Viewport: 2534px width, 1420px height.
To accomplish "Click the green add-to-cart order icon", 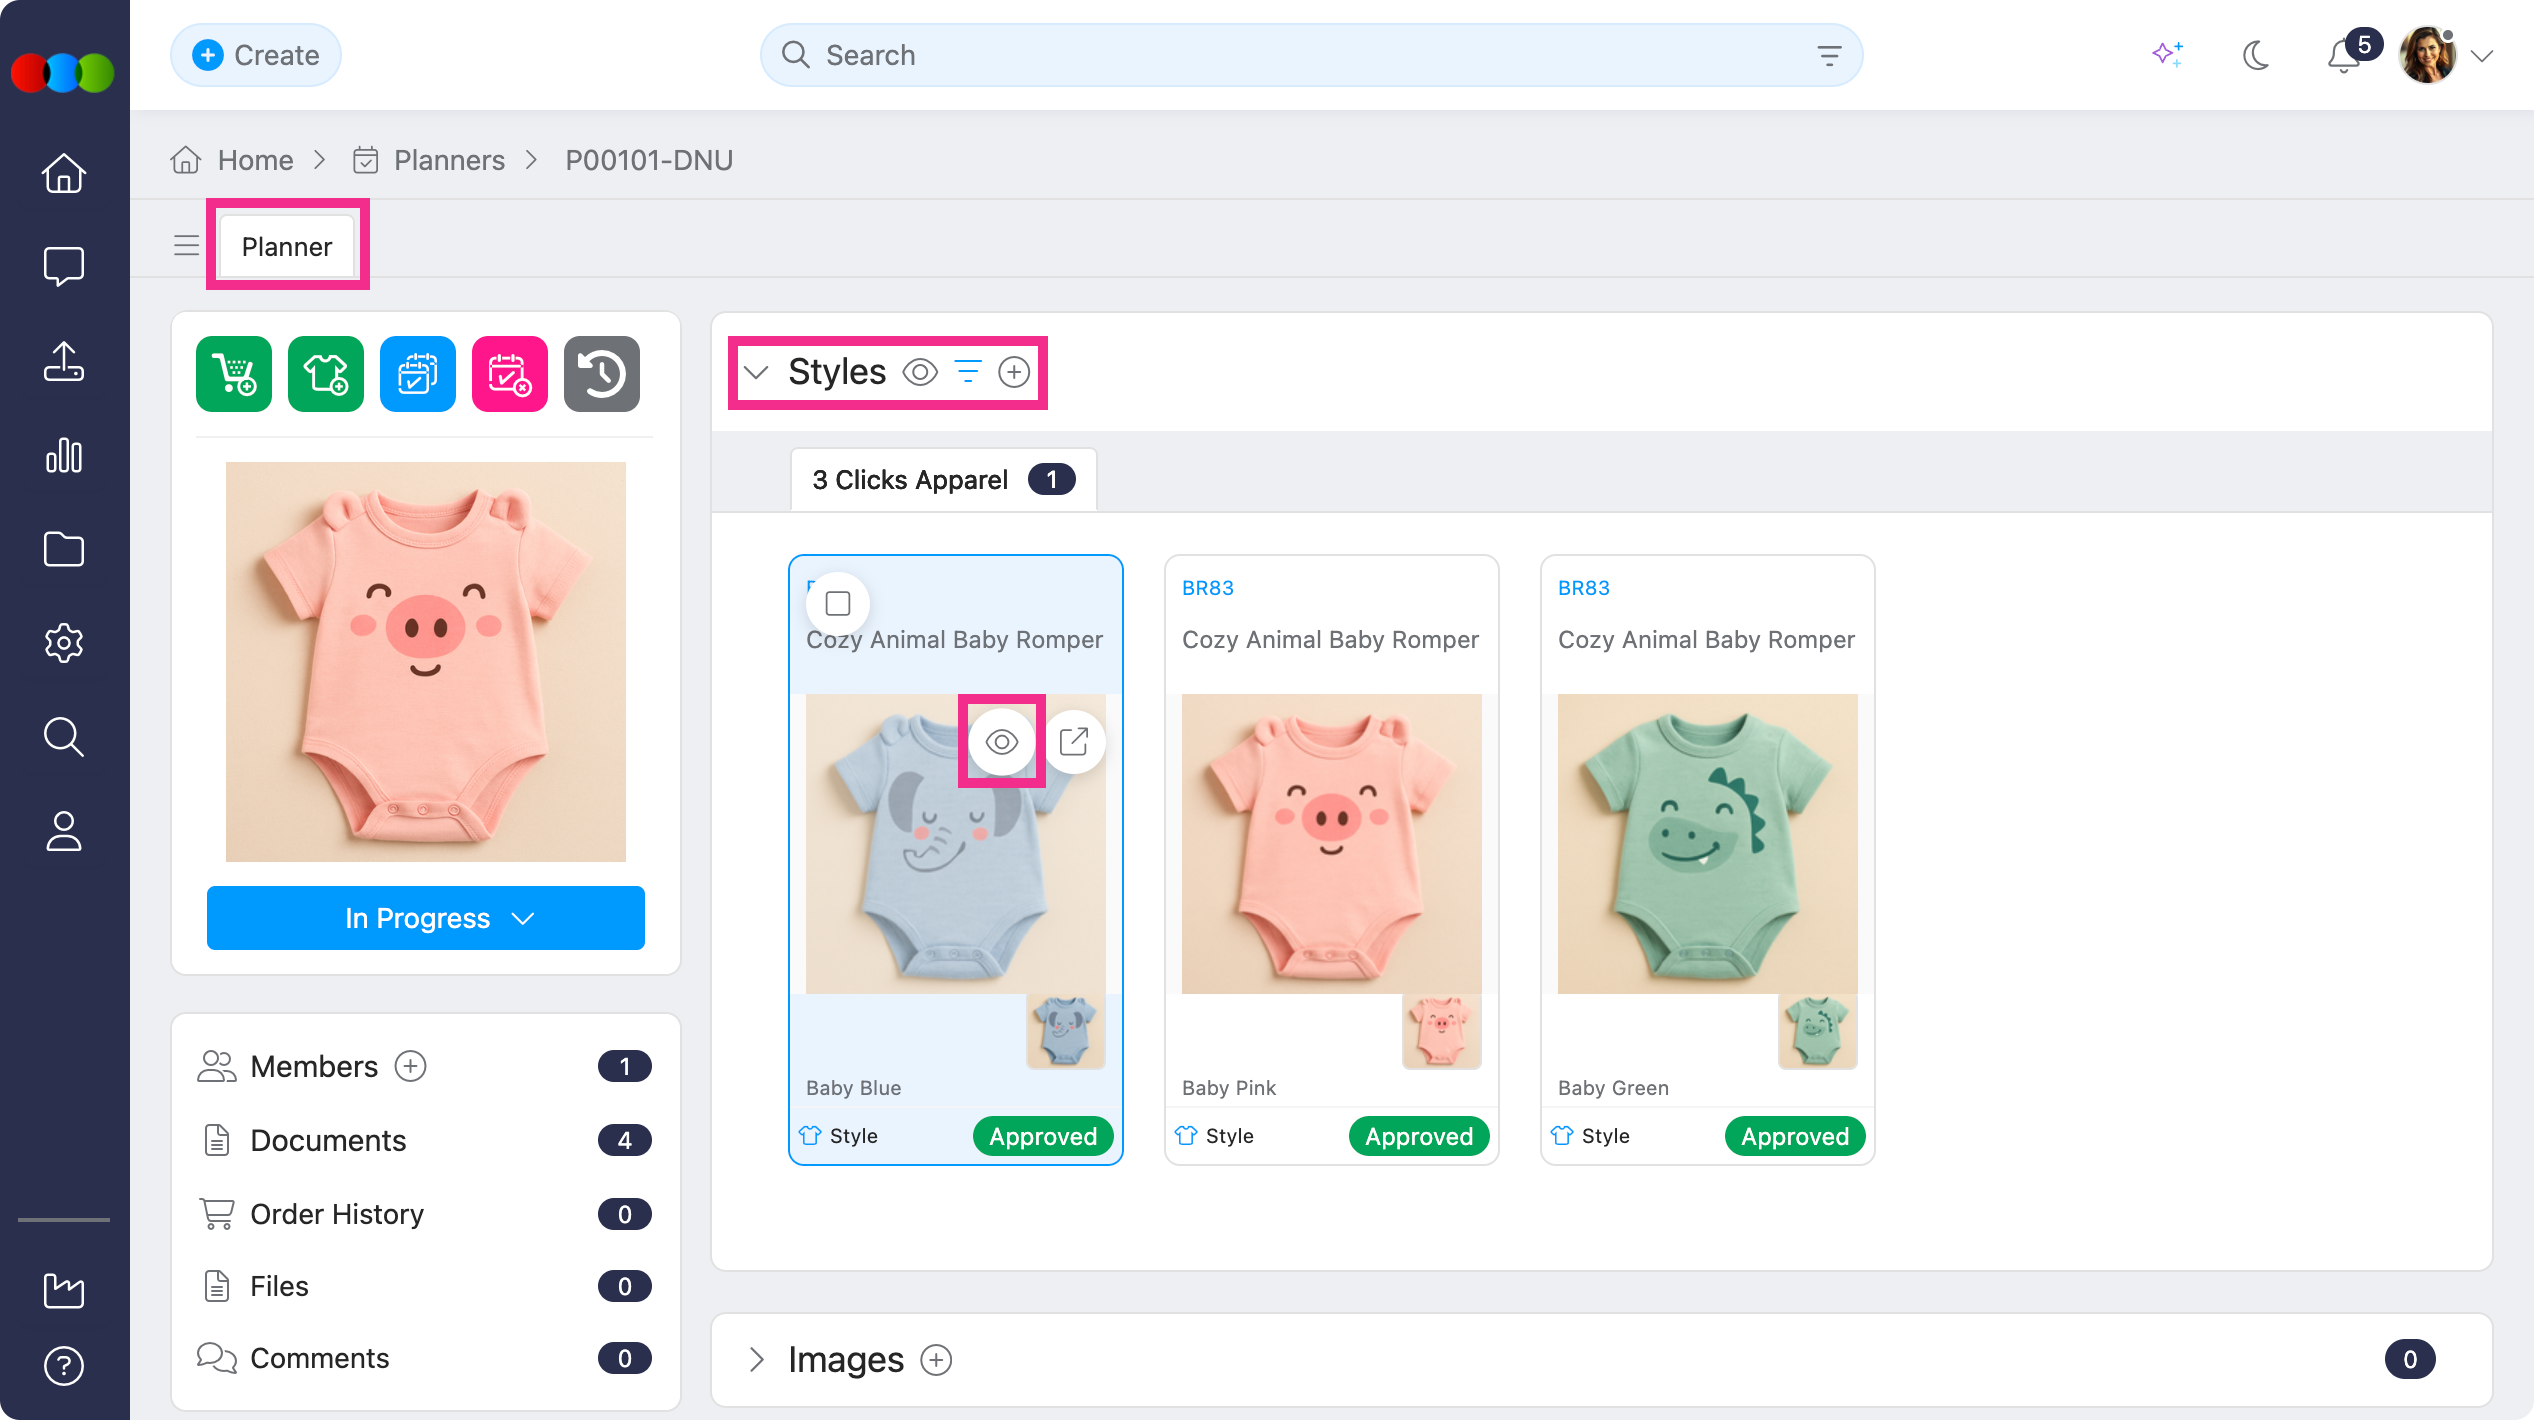I will pyautogui.click(x=234, y=374).
